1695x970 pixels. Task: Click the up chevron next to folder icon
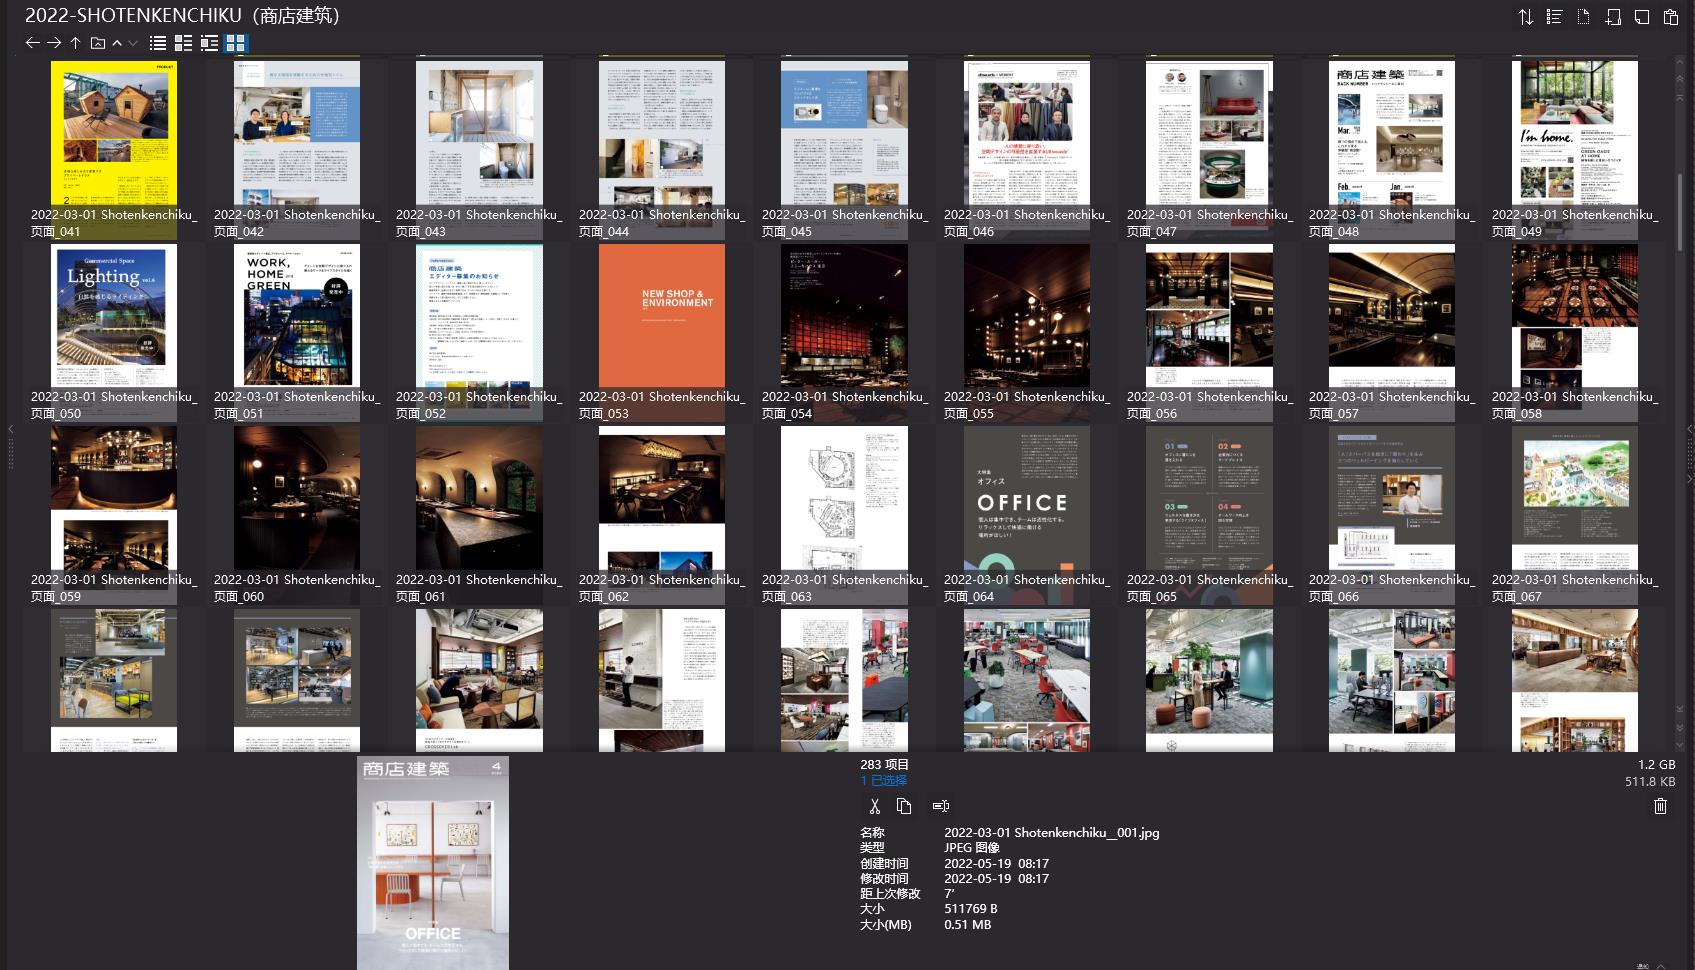[117, 43]
